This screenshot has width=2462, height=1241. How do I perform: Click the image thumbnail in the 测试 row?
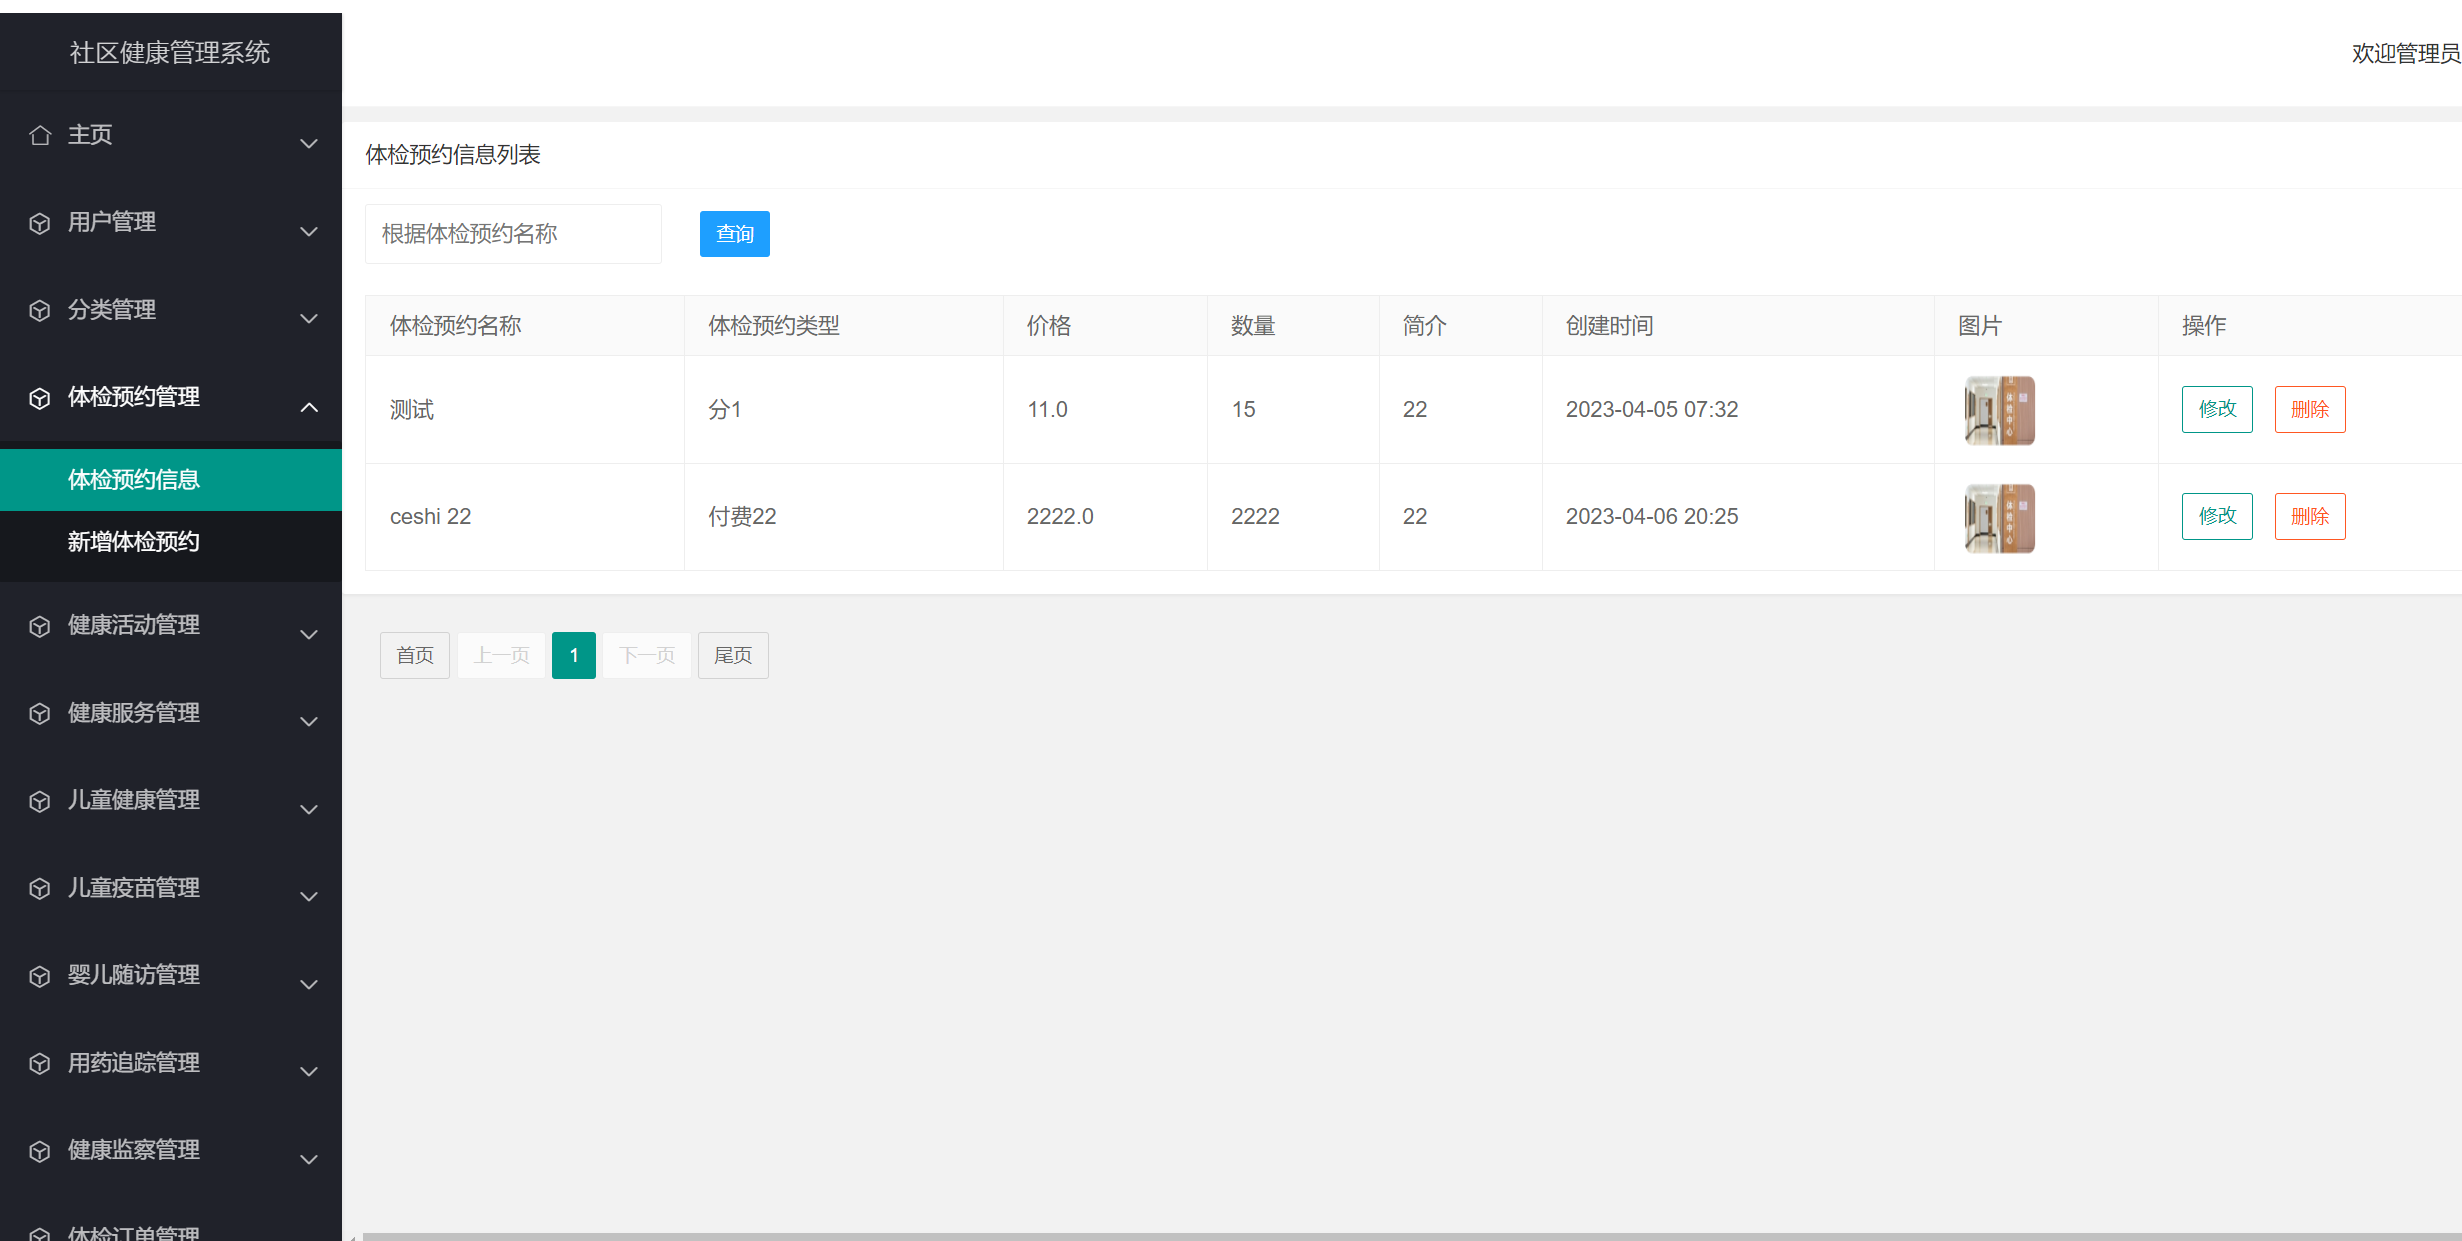pyautogui.click(x=1998, y=410)
